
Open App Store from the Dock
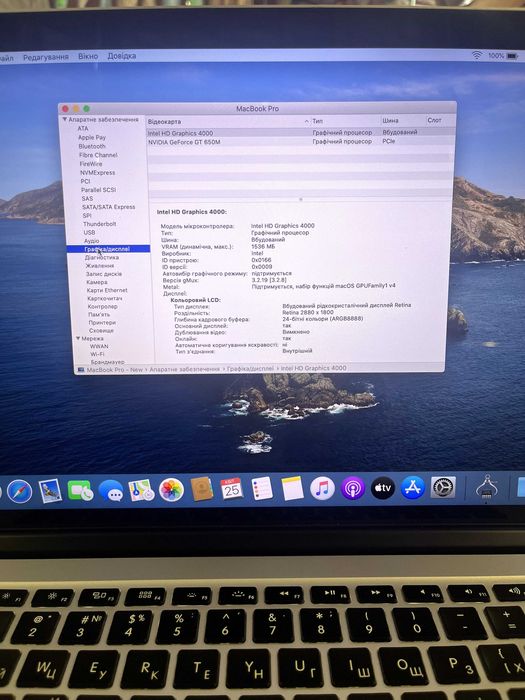pos(413,487)
